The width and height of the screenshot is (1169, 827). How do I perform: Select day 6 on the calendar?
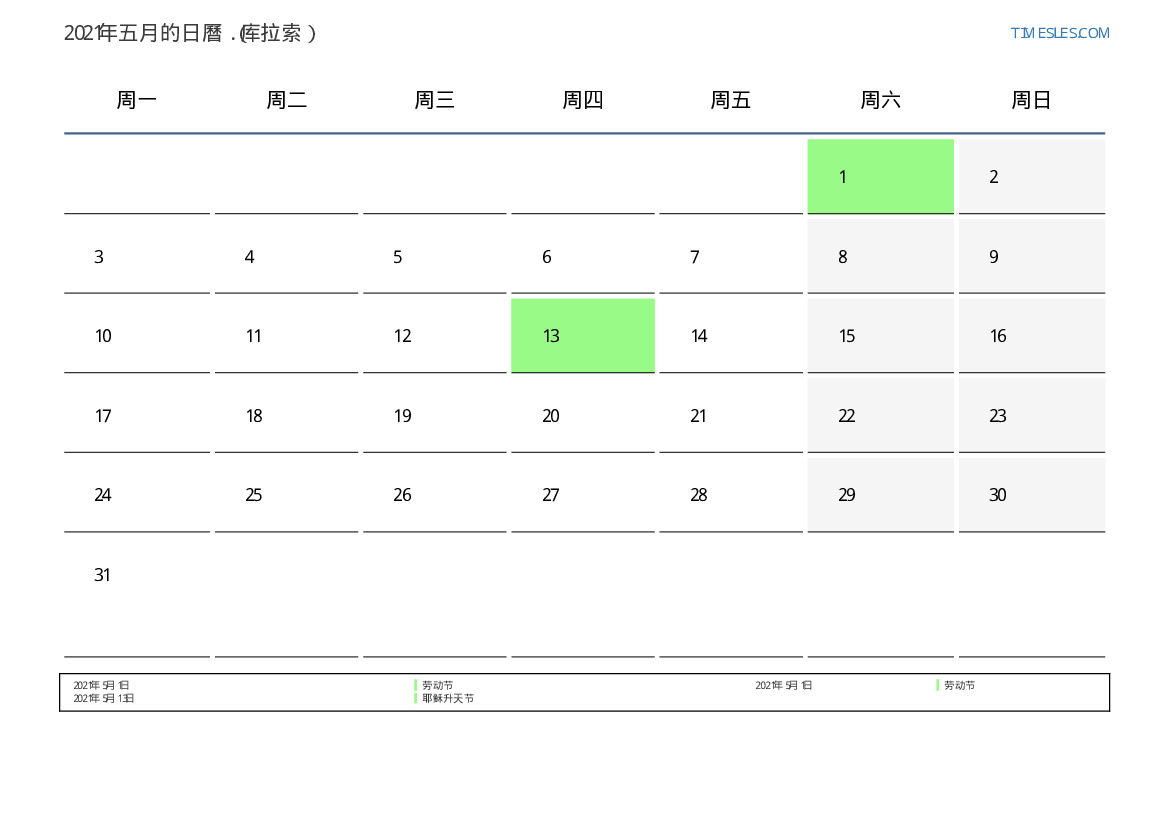tap(583, 256)
